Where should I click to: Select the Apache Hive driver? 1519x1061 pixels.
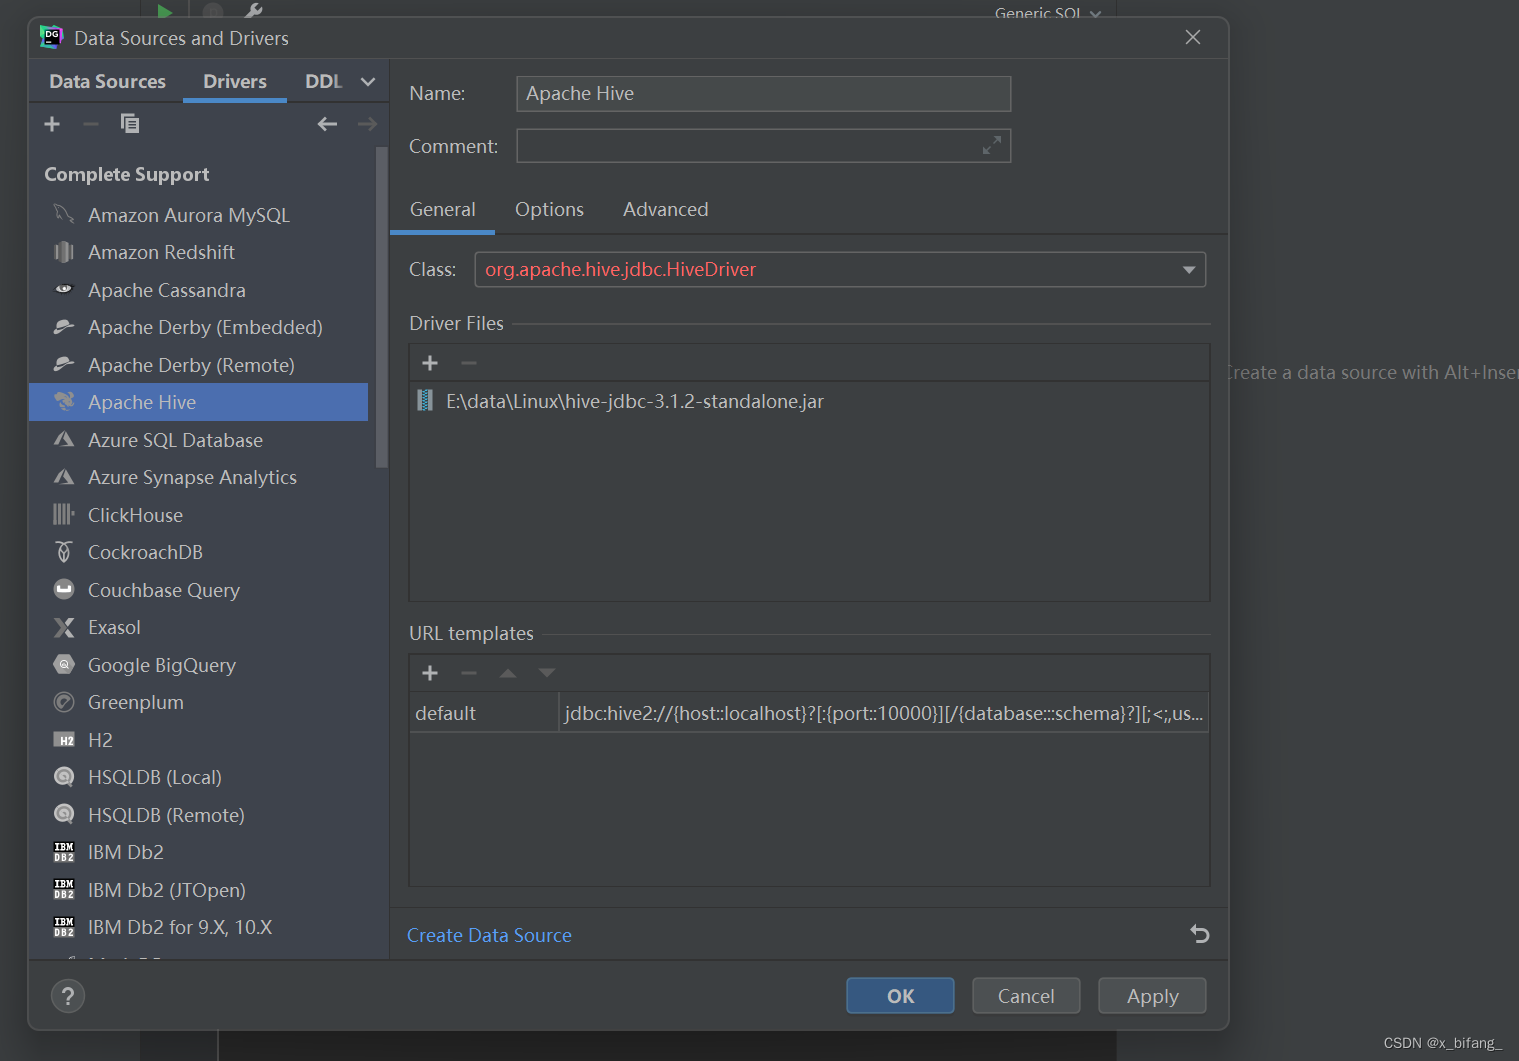coord(198,402)
